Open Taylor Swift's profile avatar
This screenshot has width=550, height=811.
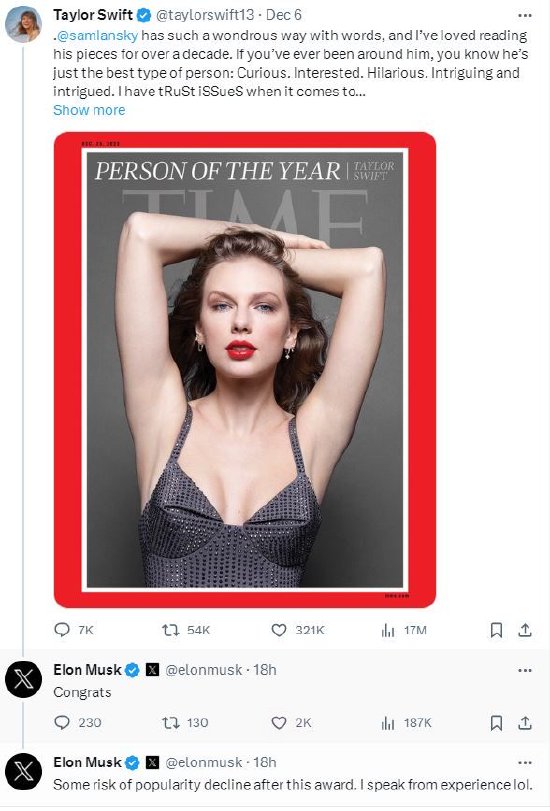(x=23, y=24)
